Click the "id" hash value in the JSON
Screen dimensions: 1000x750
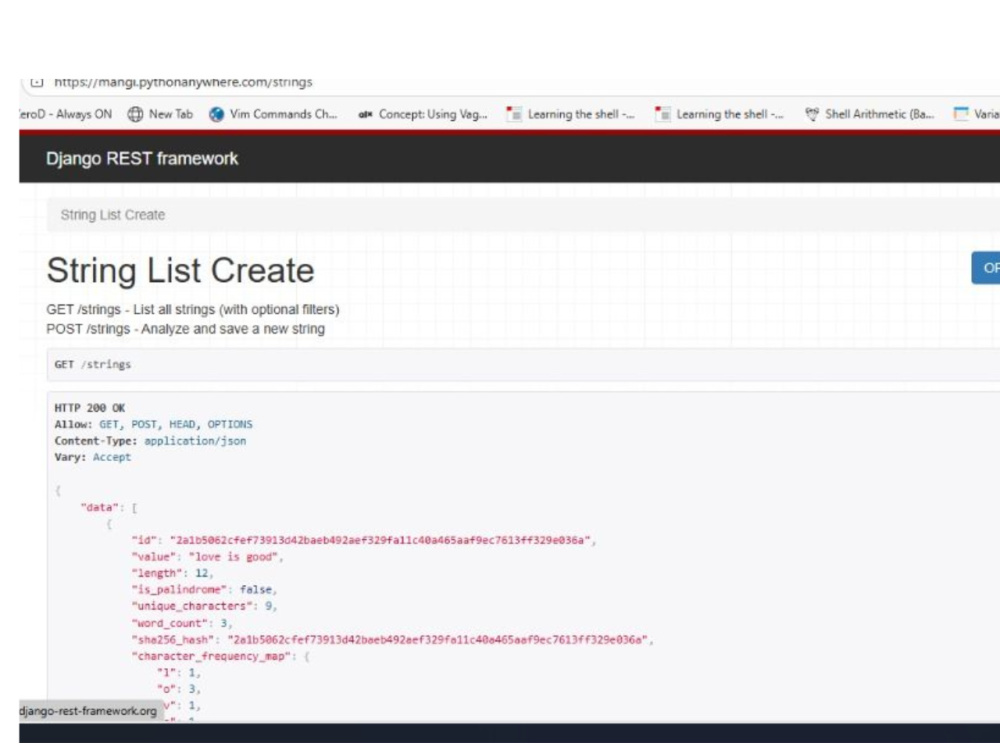[380, 541]
